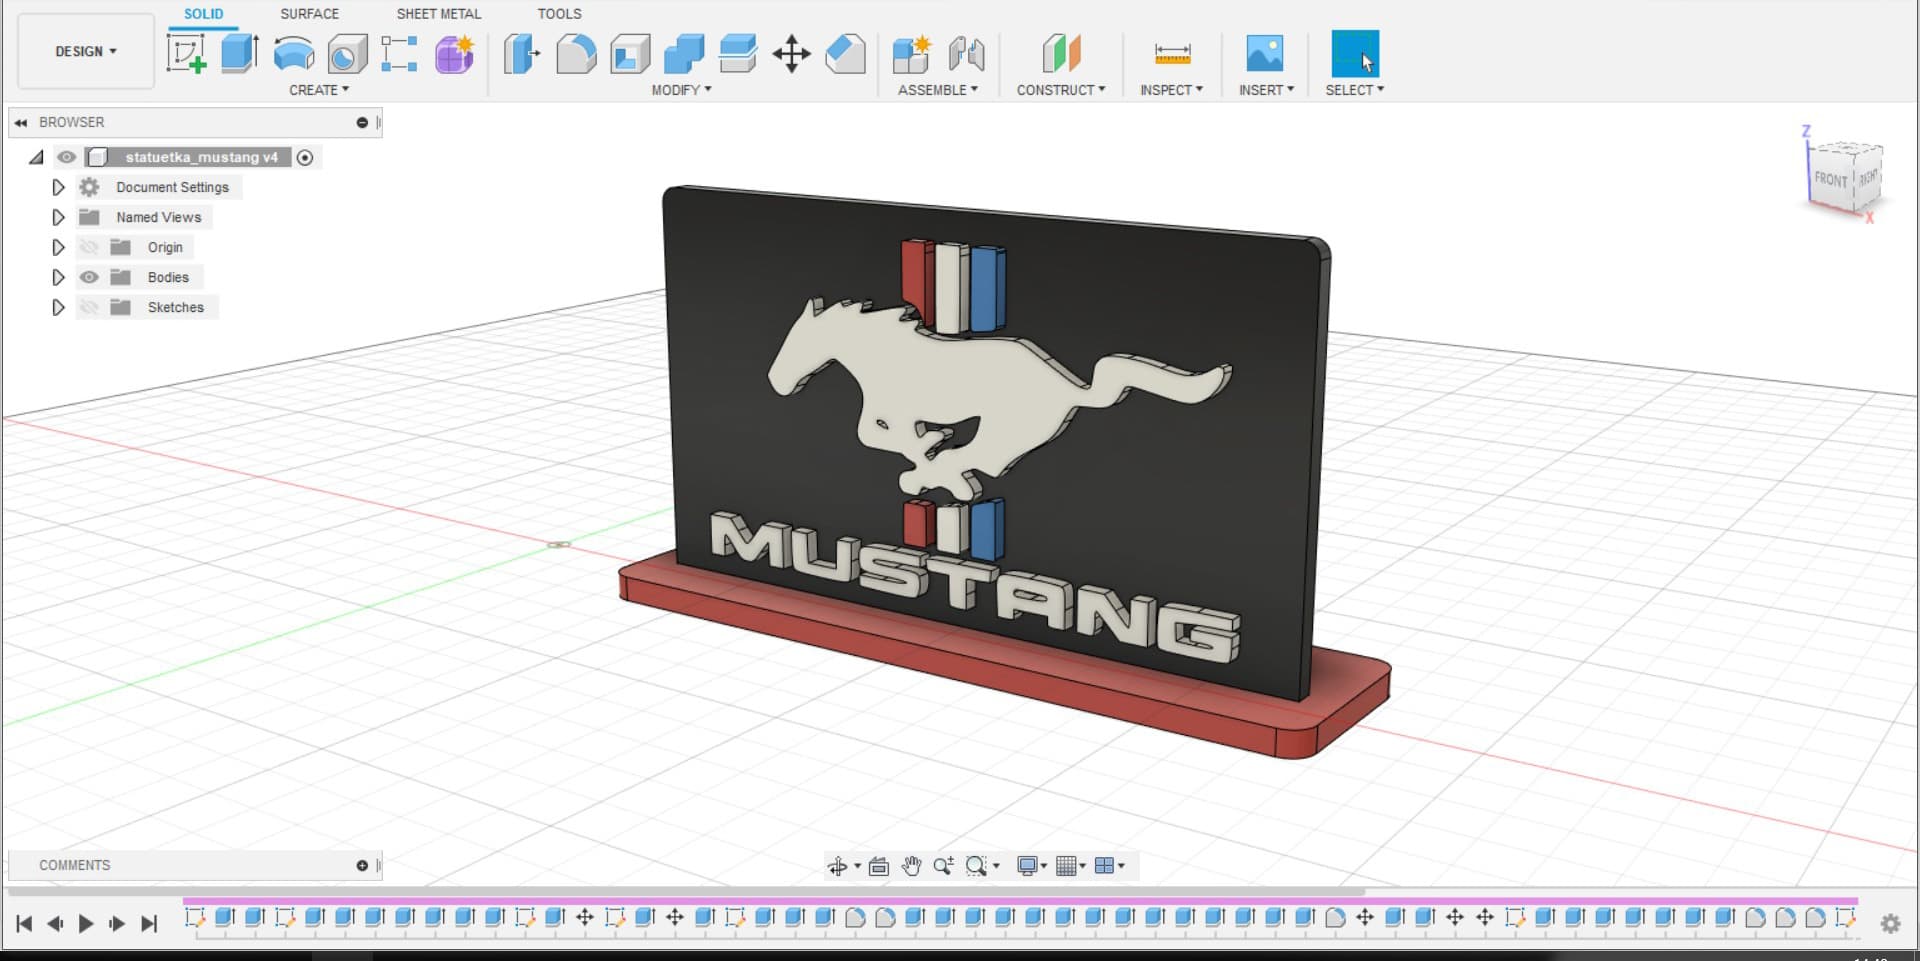Switch to the SOLID tab
The height and width of the screenshot is (961, 1920).
coord(203,14)
